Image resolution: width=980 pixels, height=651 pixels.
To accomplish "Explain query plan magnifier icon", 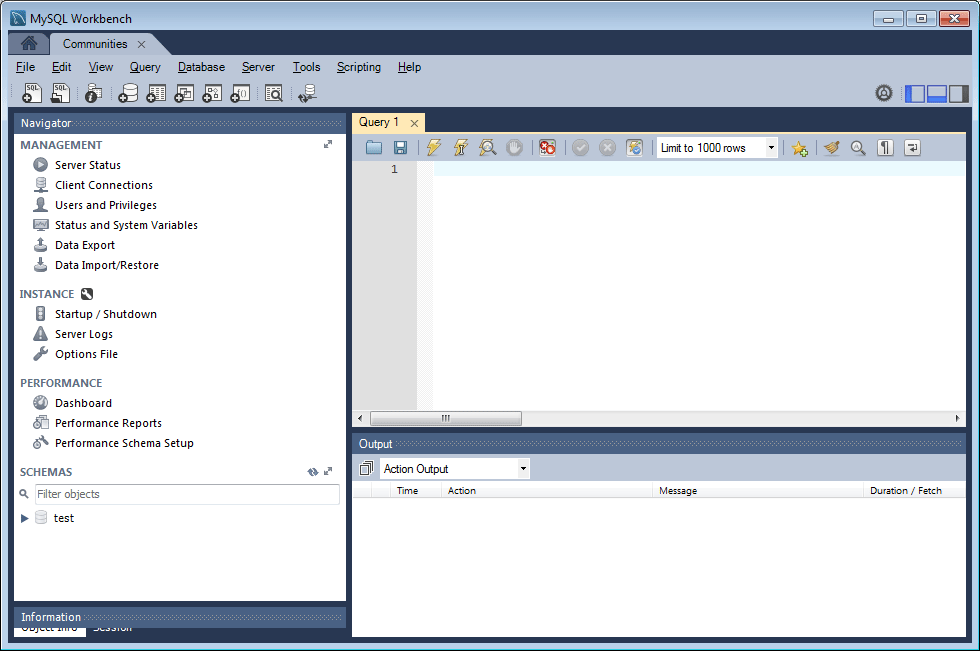I will click(x=488, y=147).
